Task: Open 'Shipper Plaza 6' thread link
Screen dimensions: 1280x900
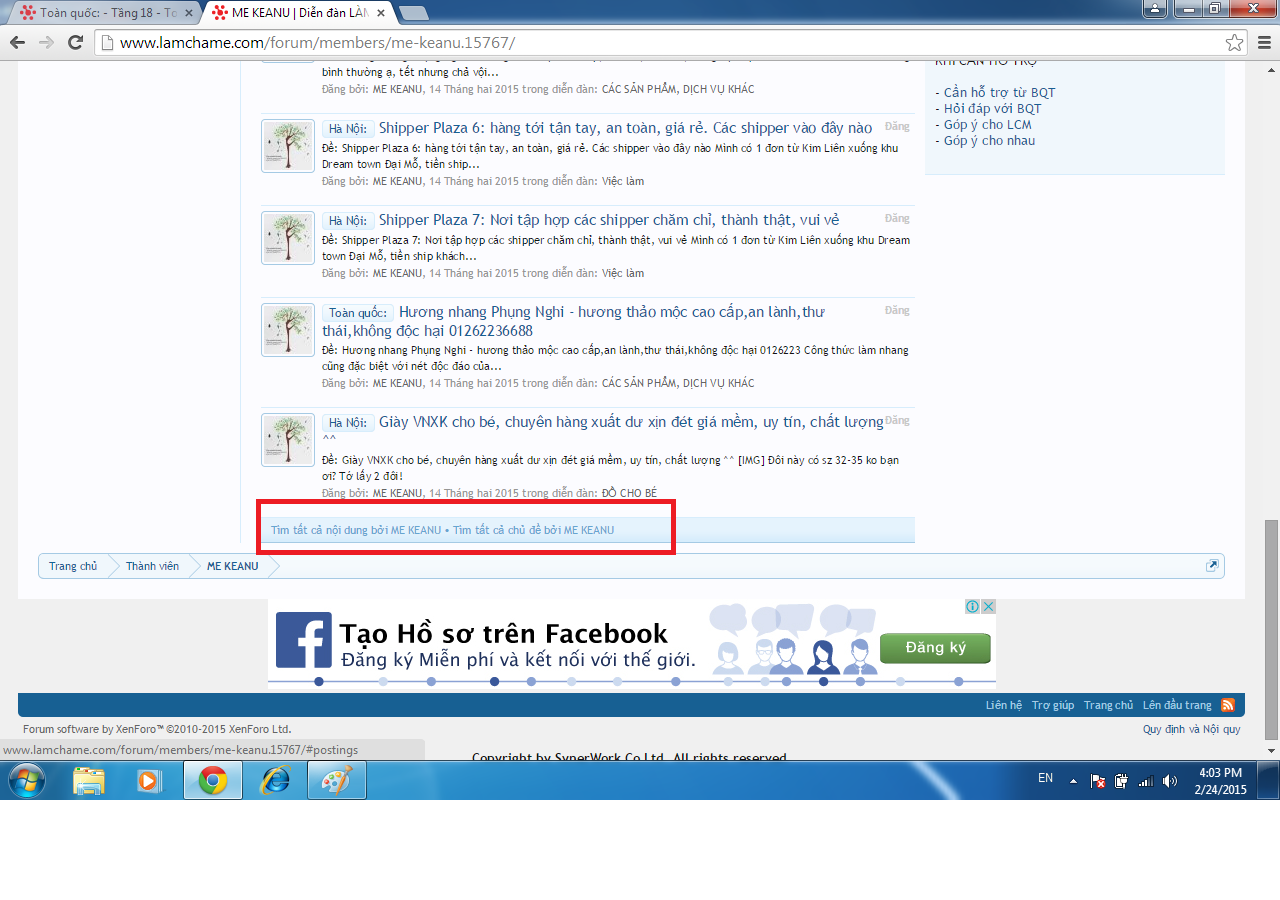Action: coord(625,128)
